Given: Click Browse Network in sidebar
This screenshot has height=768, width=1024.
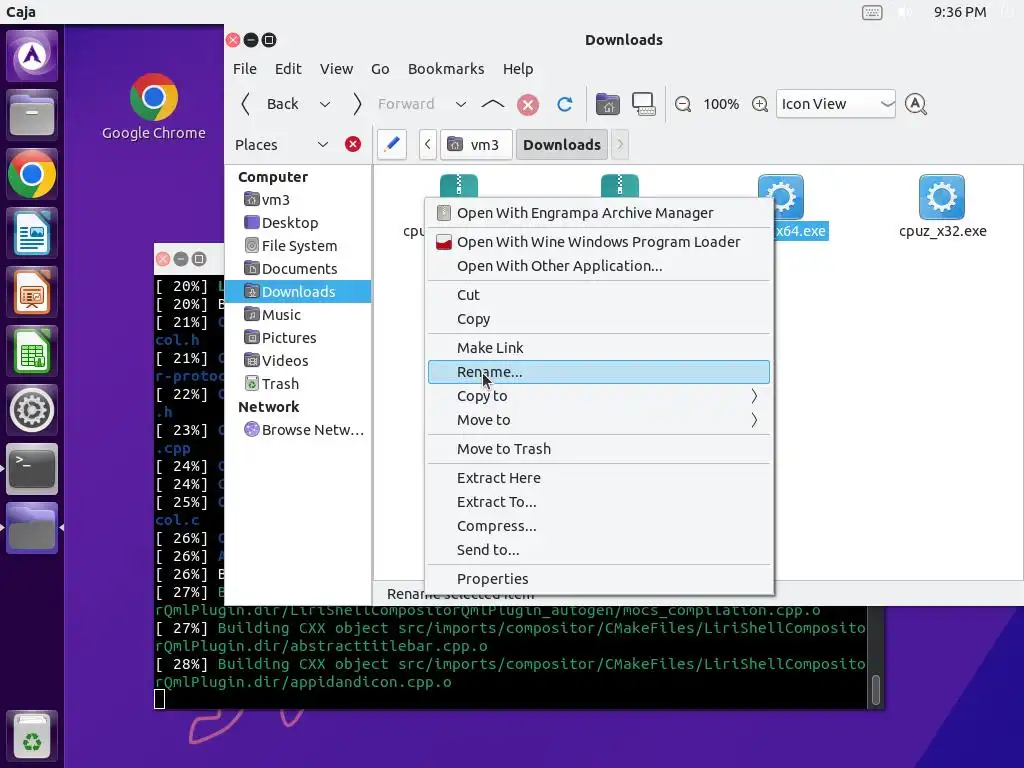Looking at the screenshot, I should pyautogui.click(x=298, y=430).
